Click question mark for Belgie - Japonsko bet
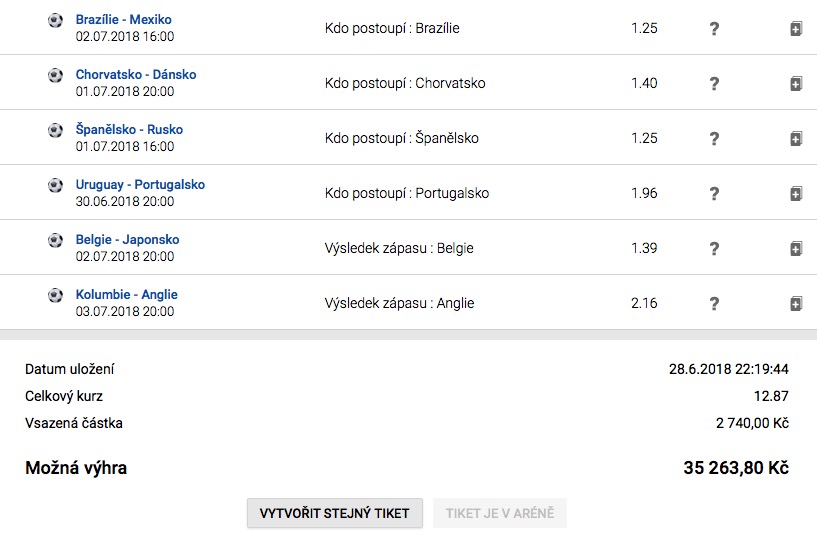 [714, 249]
